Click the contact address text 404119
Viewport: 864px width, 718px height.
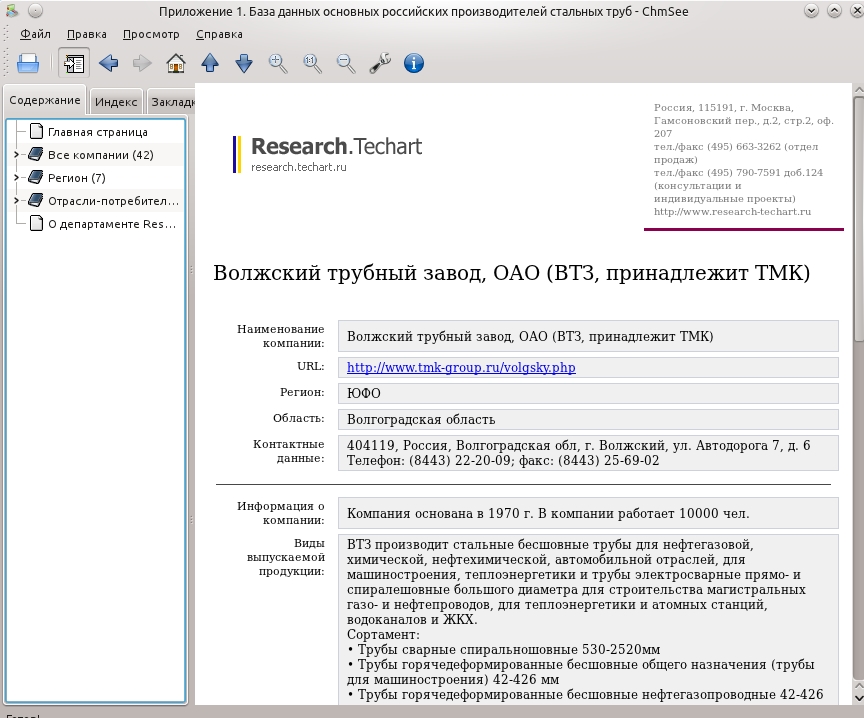pos(579,445)
